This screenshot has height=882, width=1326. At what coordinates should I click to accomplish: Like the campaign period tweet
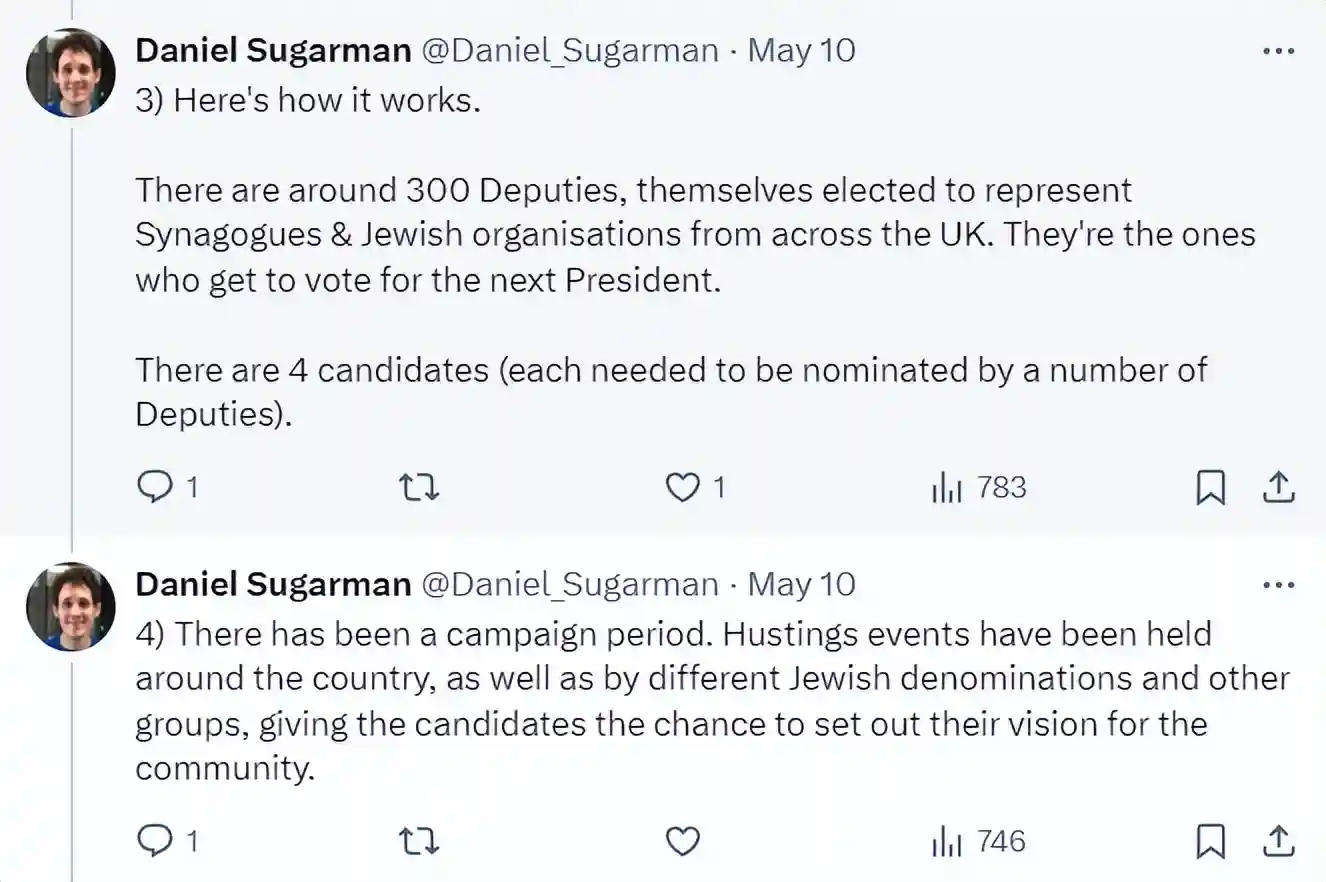(683, 841)
